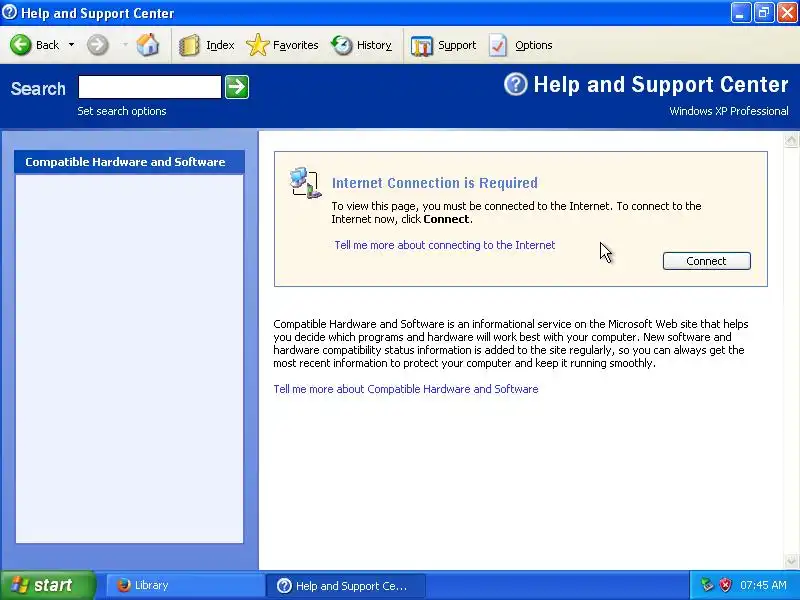800x600 pixels.
Task: Click the Help and Support Center banner question icon
Action: coord(515,84)
